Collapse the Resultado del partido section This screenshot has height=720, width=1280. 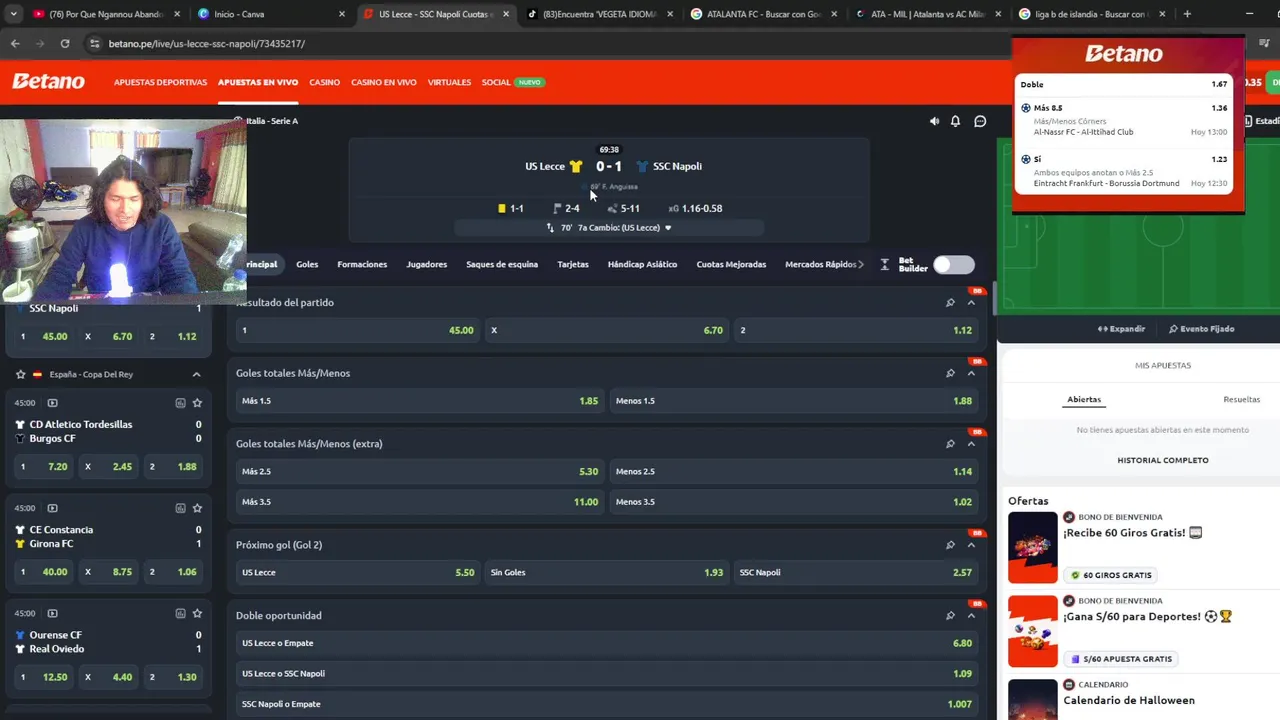(x=971, y=302)
